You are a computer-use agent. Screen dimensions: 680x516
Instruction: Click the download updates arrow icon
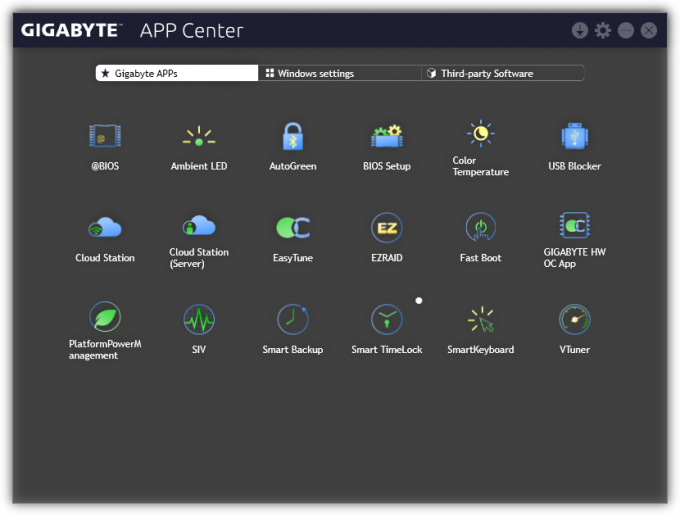tap(579, 30)
